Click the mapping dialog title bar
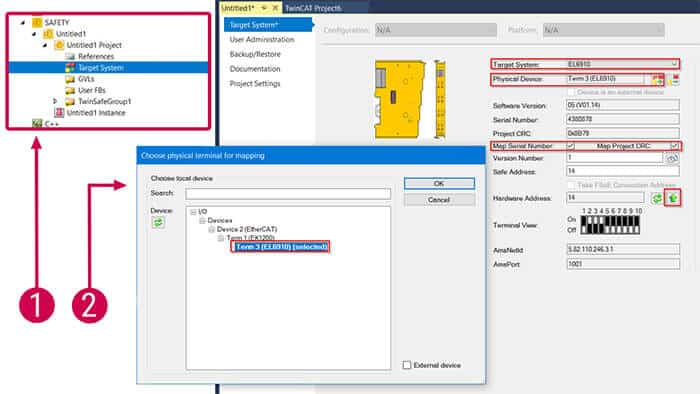The image size is (700, 394). coord(311,156)
